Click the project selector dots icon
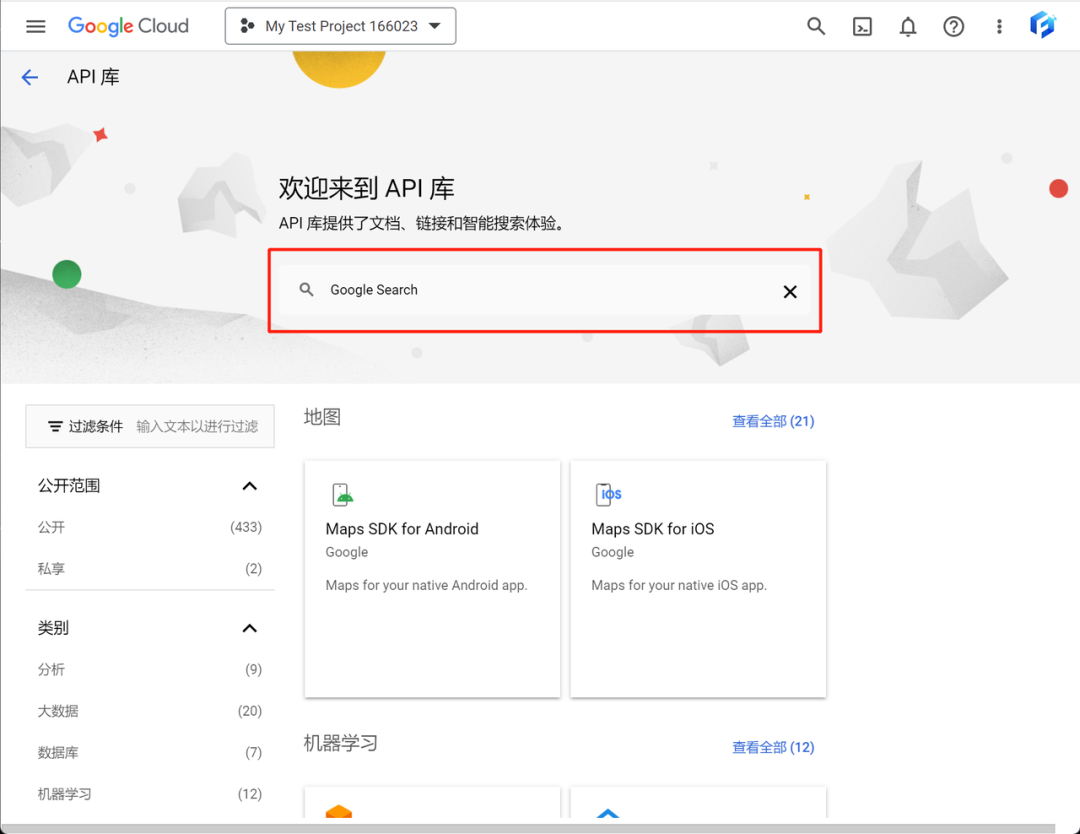 [x=247, y=26]
